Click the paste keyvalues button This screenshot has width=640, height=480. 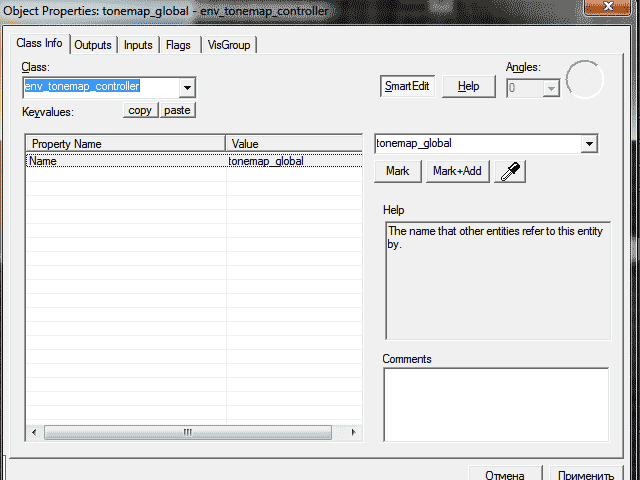click(x=177, y=110)
